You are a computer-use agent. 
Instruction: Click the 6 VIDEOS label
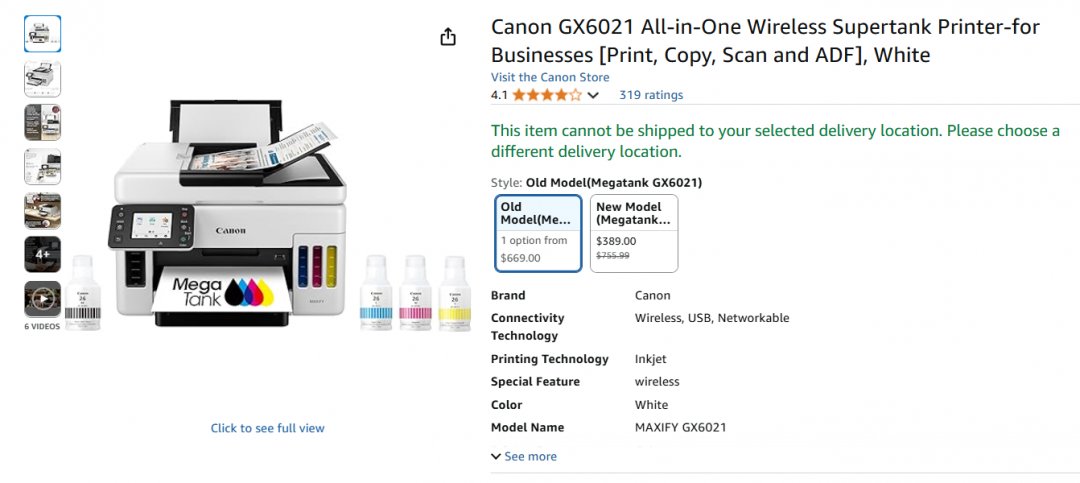42,327
